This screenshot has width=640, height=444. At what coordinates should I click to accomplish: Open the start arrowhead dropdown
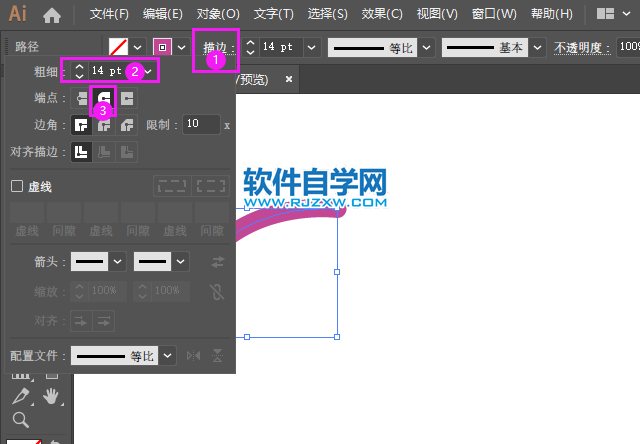(x=118, y=262)
